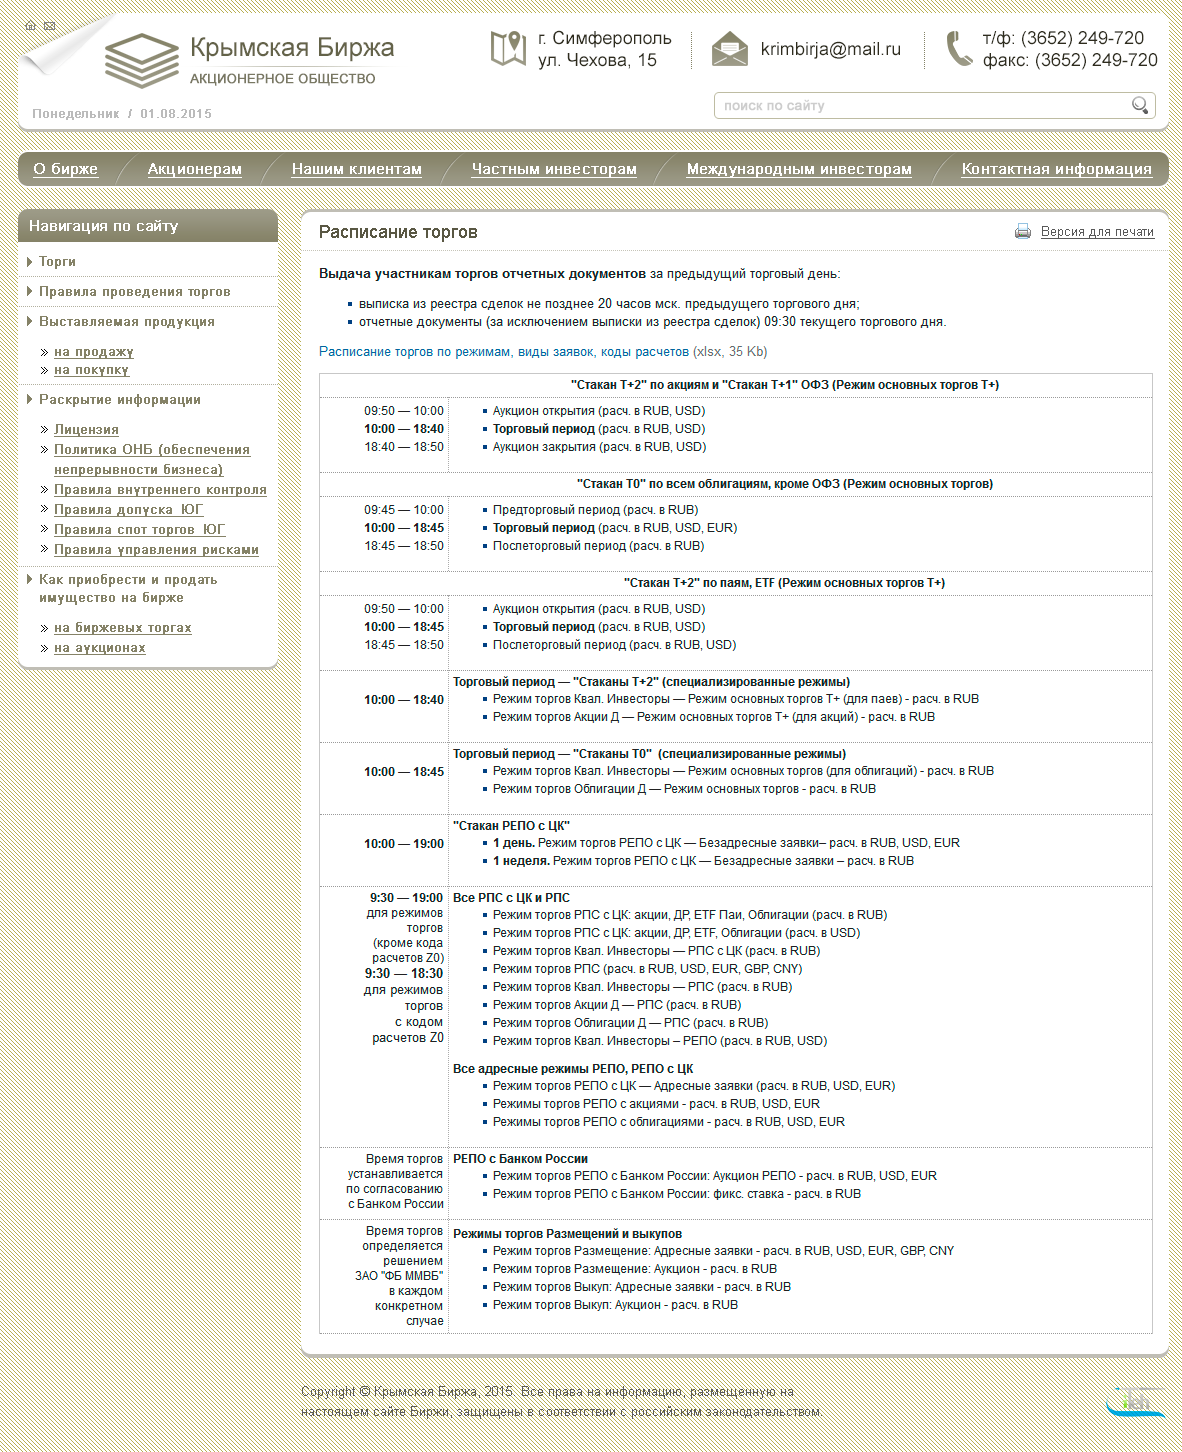Screen dimensions: 1182x1452
Task: Select Контактная информация in top navigation
Action: [1056, 169]
